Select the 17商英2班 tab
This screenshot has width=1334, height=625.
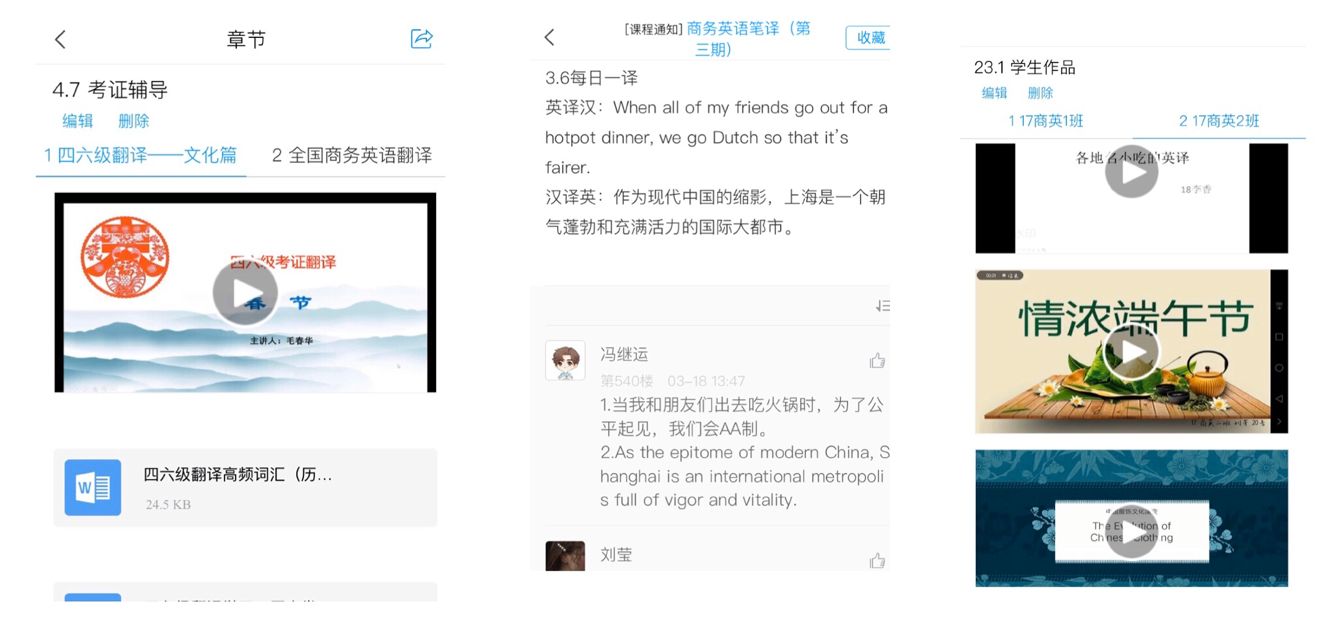pyautogui.click(x=1219, y=121)
